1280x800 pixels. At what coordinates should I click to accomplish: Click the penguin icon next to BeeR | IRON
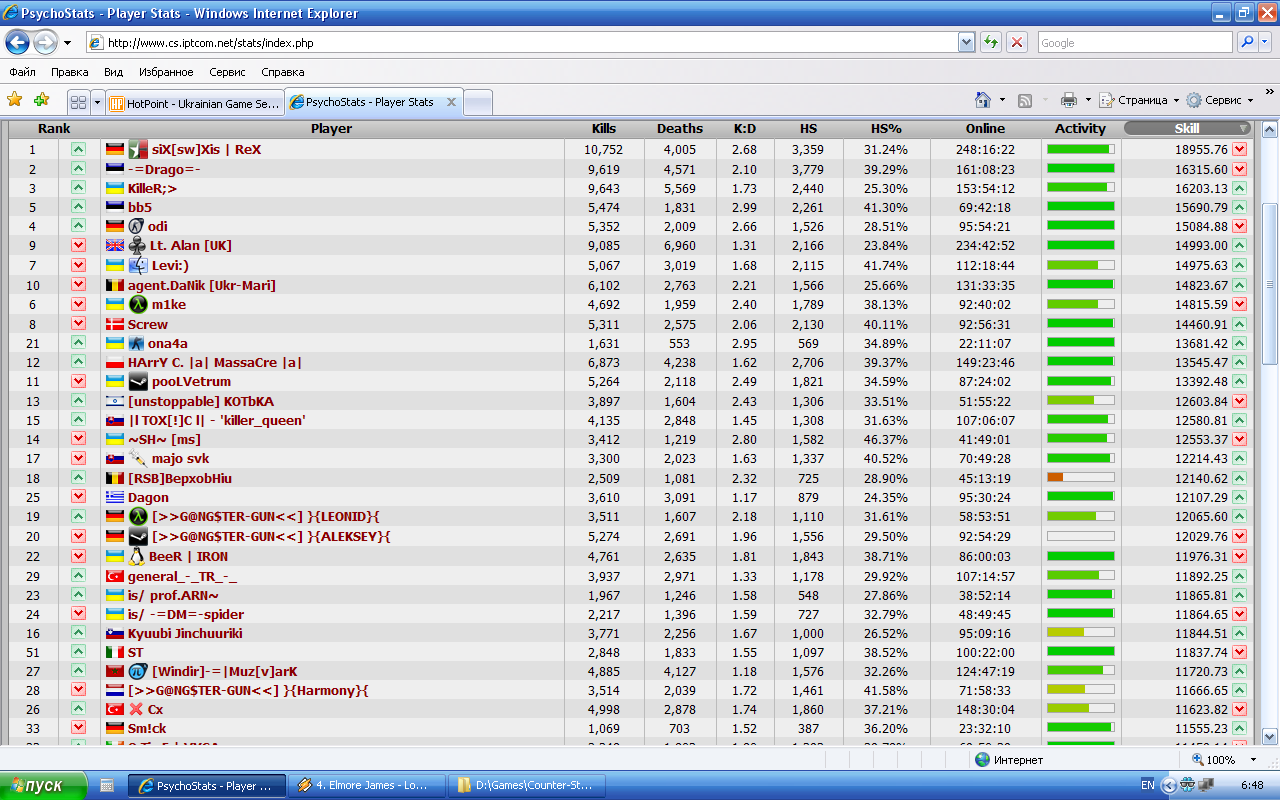pyautogui.click(x=137, y=556)
